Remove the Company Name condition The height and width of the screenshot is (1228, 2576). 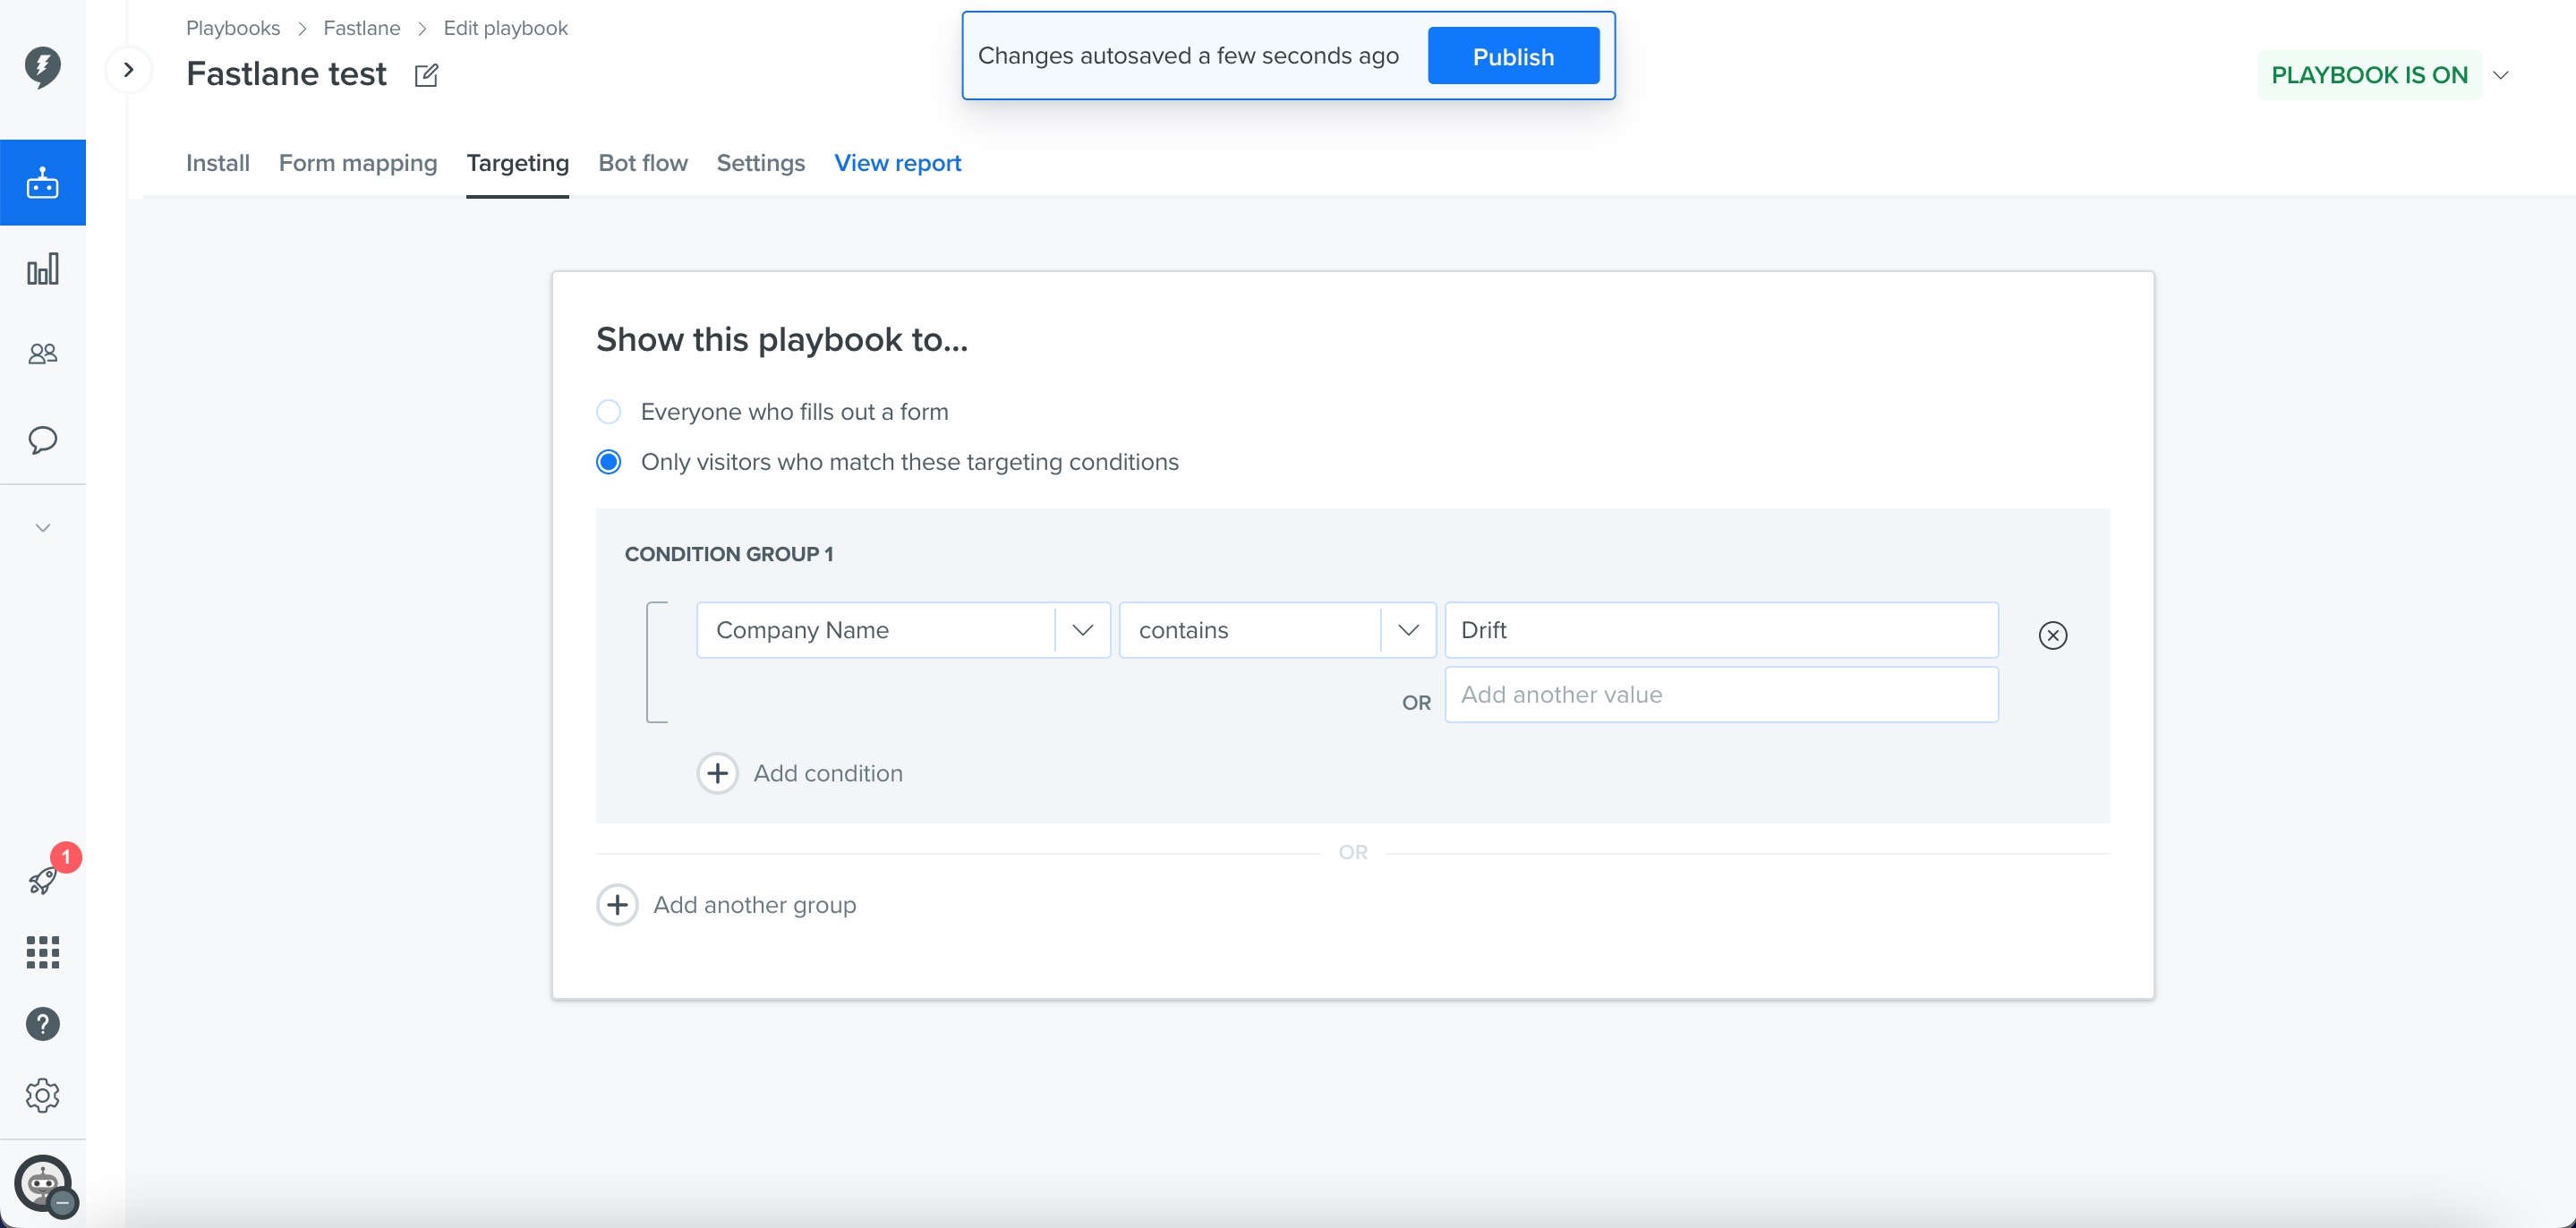tap(2053, 635)
